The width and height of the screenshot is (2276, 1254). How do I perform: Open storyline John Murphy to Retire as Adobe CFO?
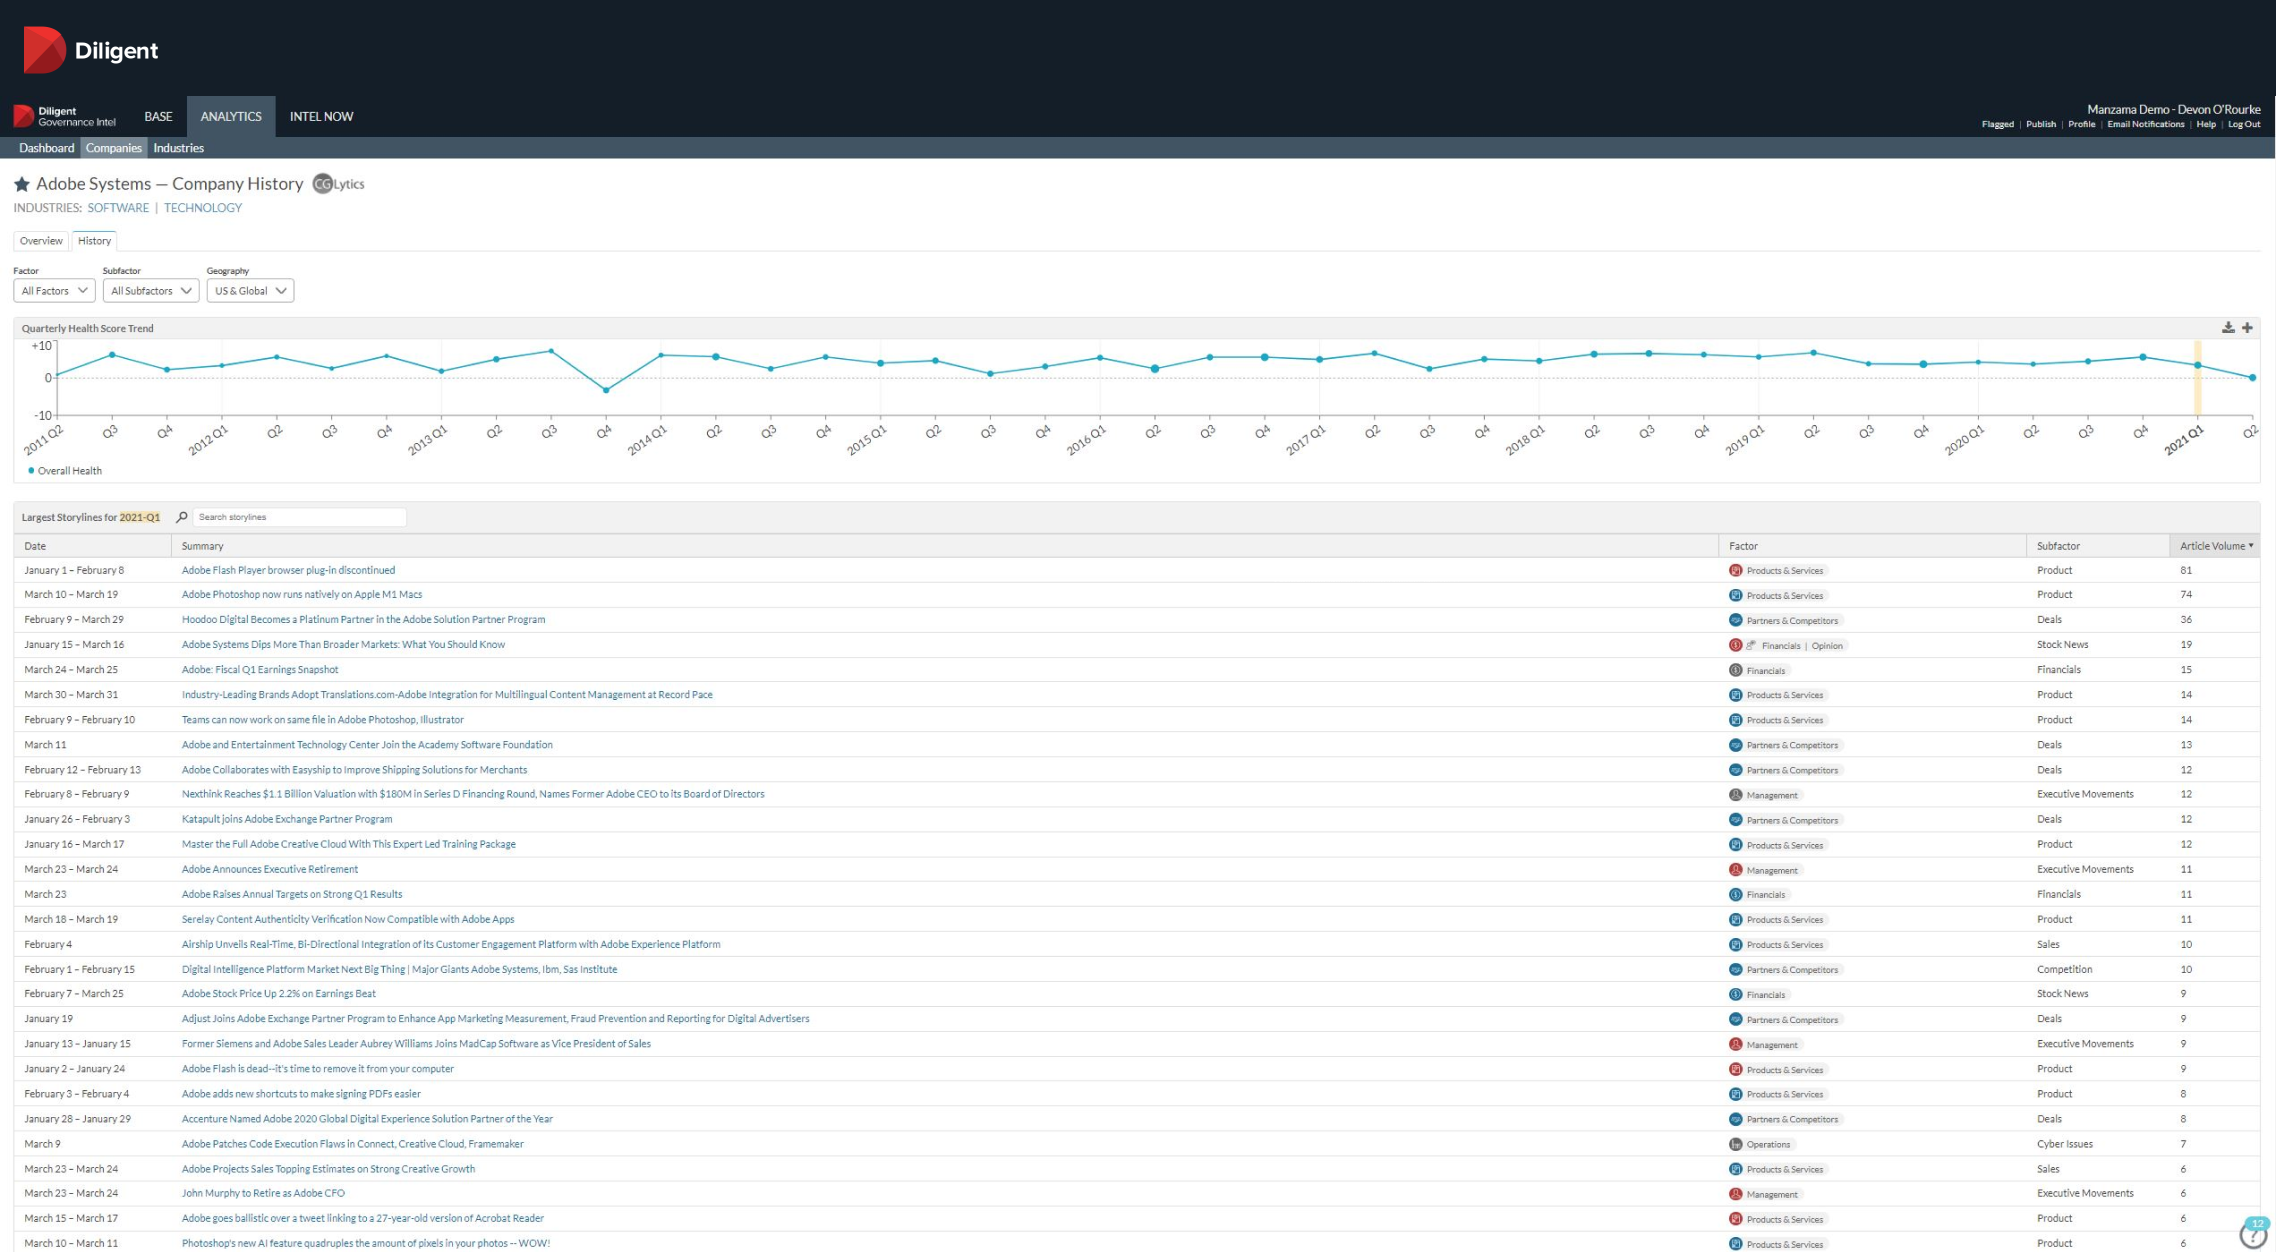(263, 1193)
